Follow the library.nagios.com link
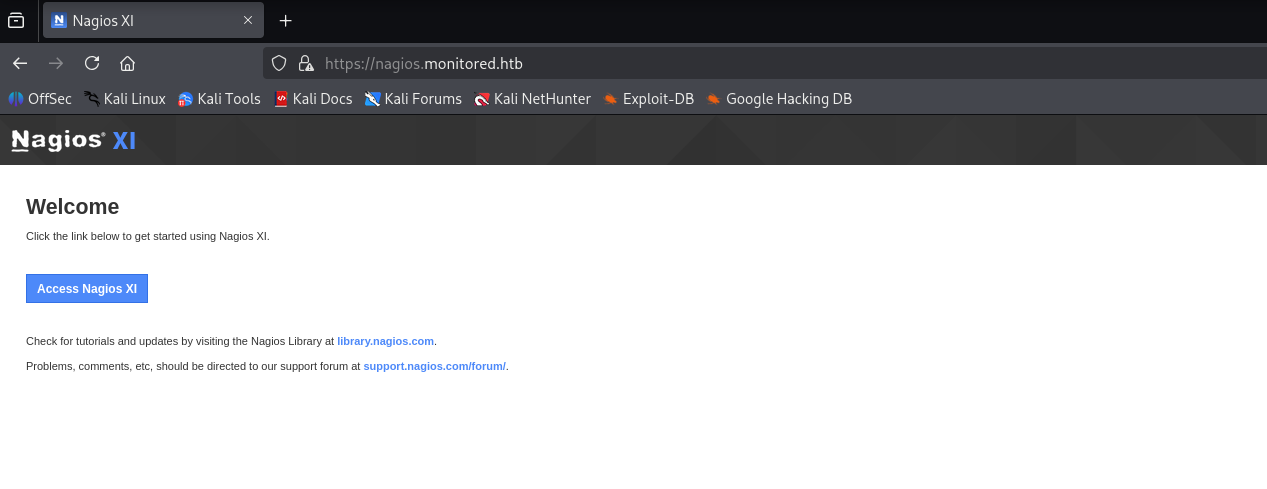The image size is (1267, 489). (385, 341)
